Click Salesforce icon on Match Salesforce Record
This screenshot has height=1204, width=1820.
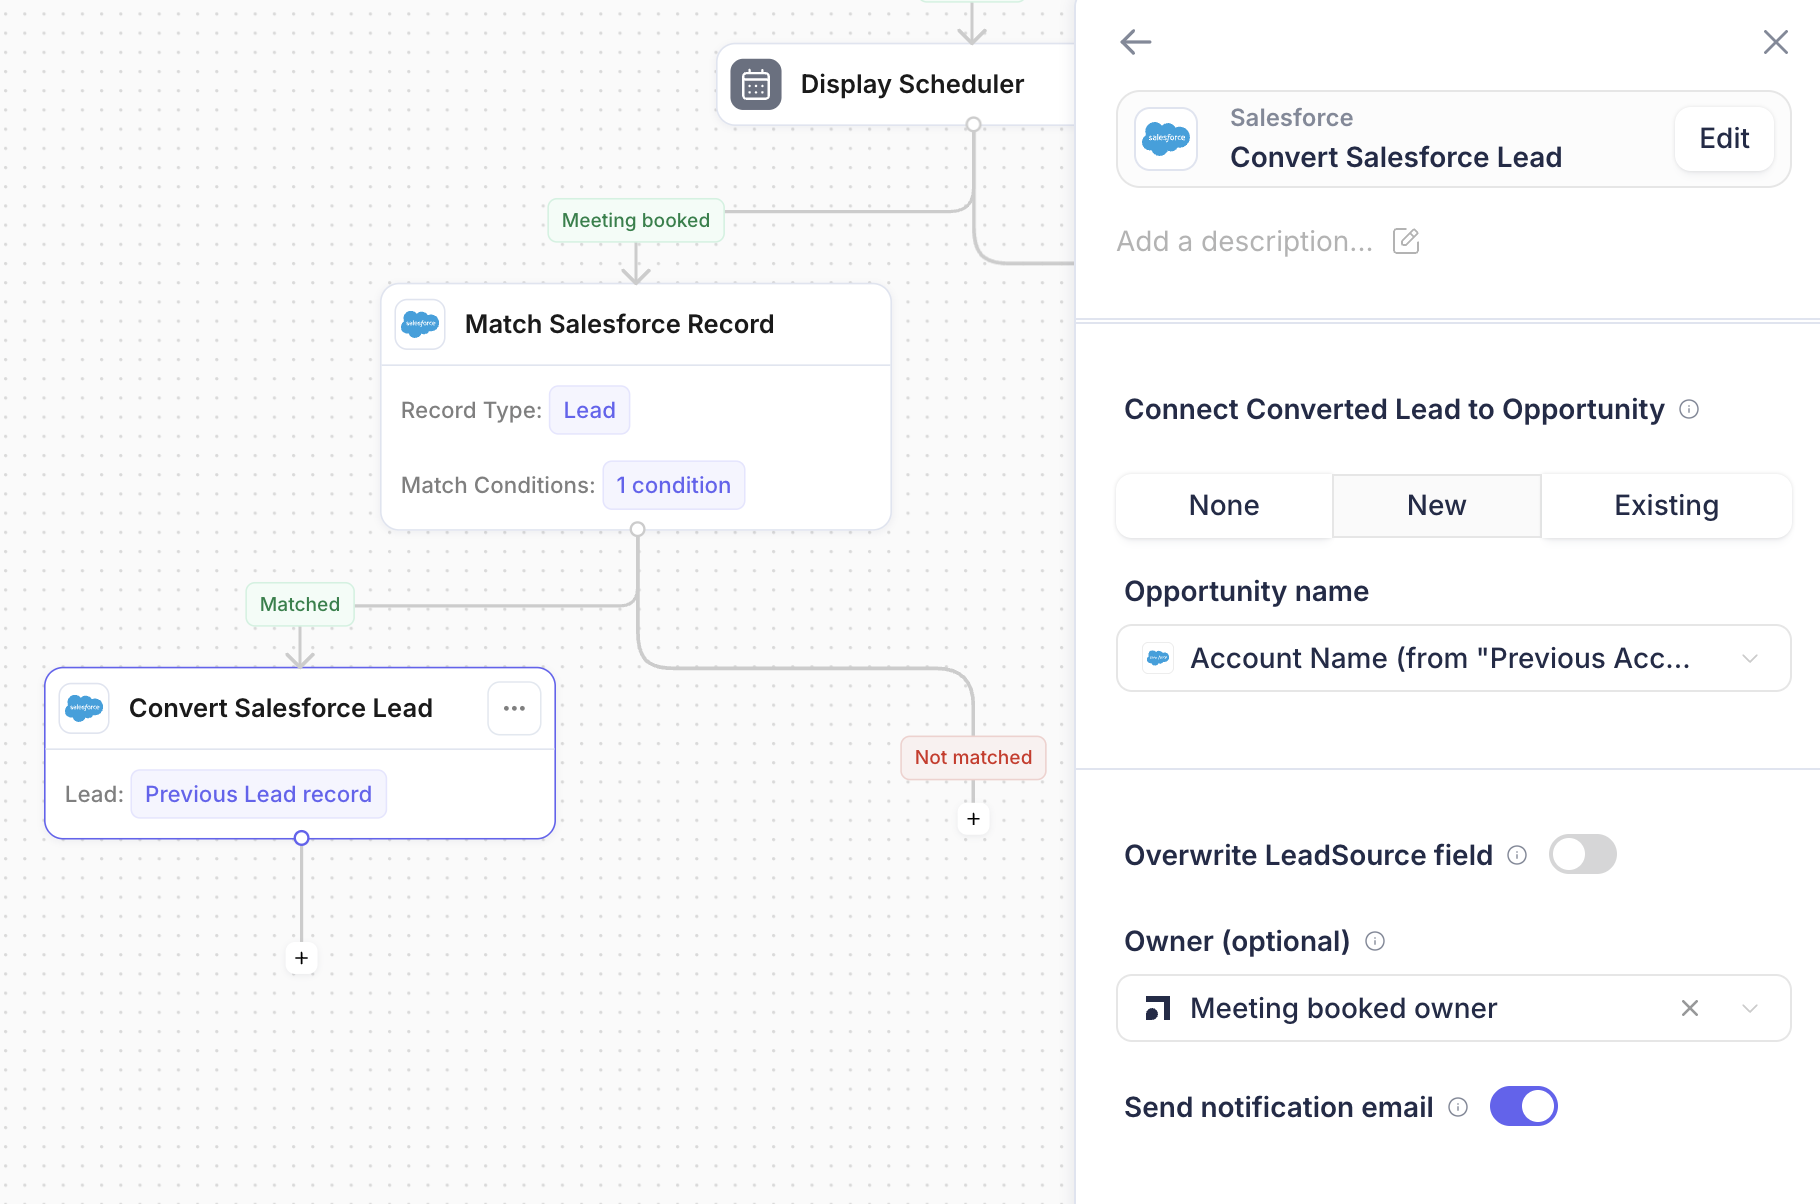(x=420, y=324)
